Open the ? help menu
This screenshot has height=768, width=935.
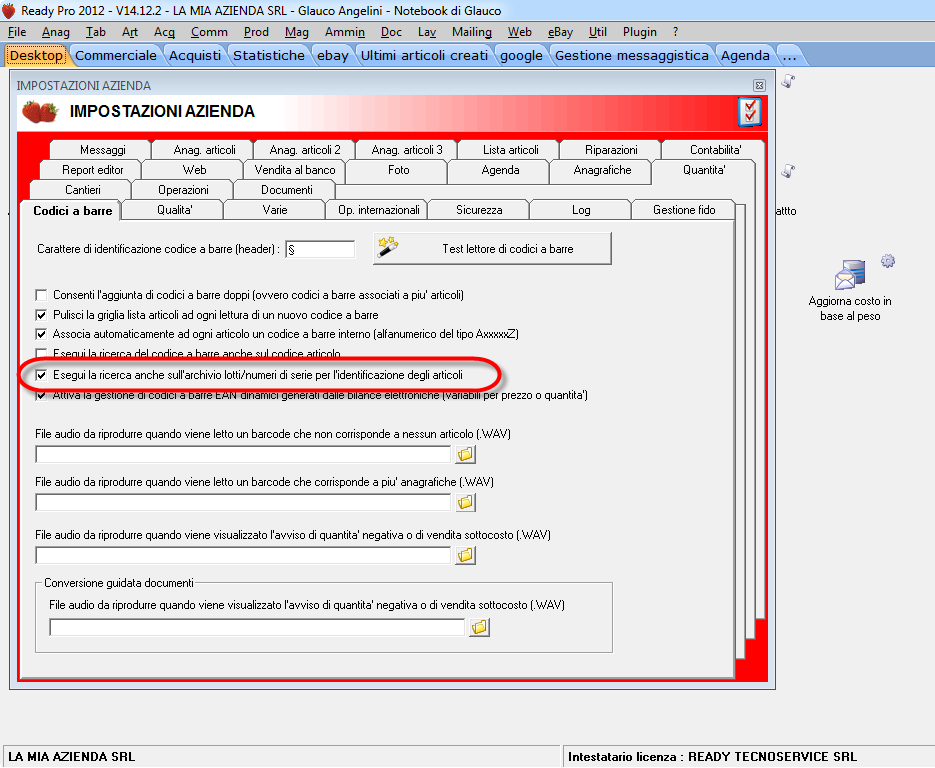675,32
